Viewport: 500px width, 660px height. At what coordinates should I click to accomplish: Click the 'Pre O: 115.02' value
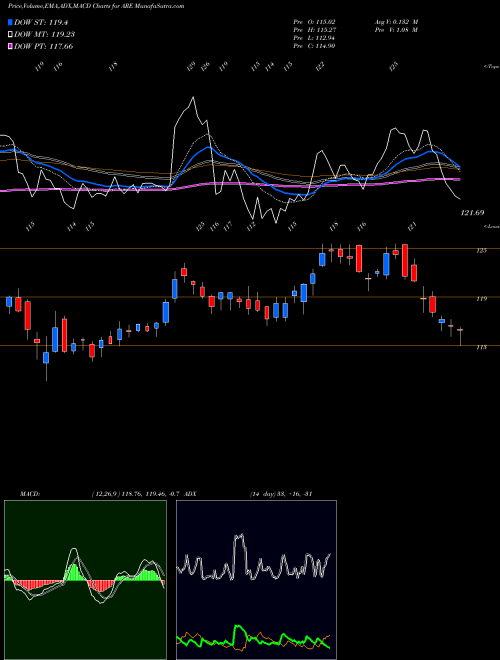pos(314,21)
